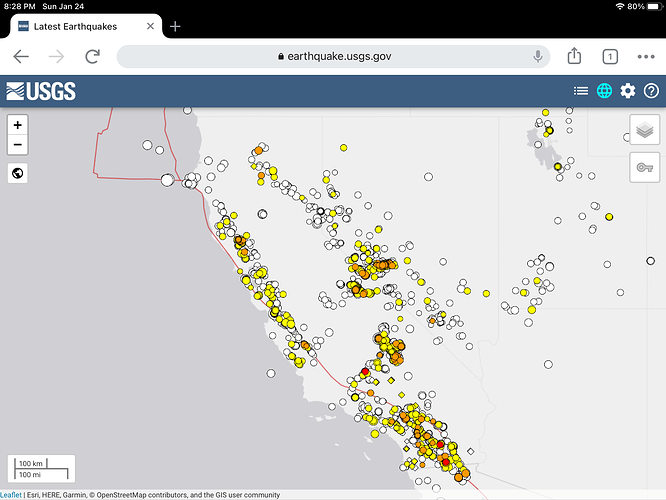Tap the microphone voice search icon
This screenshot has width=666, height=500.
tap(538, 56)
